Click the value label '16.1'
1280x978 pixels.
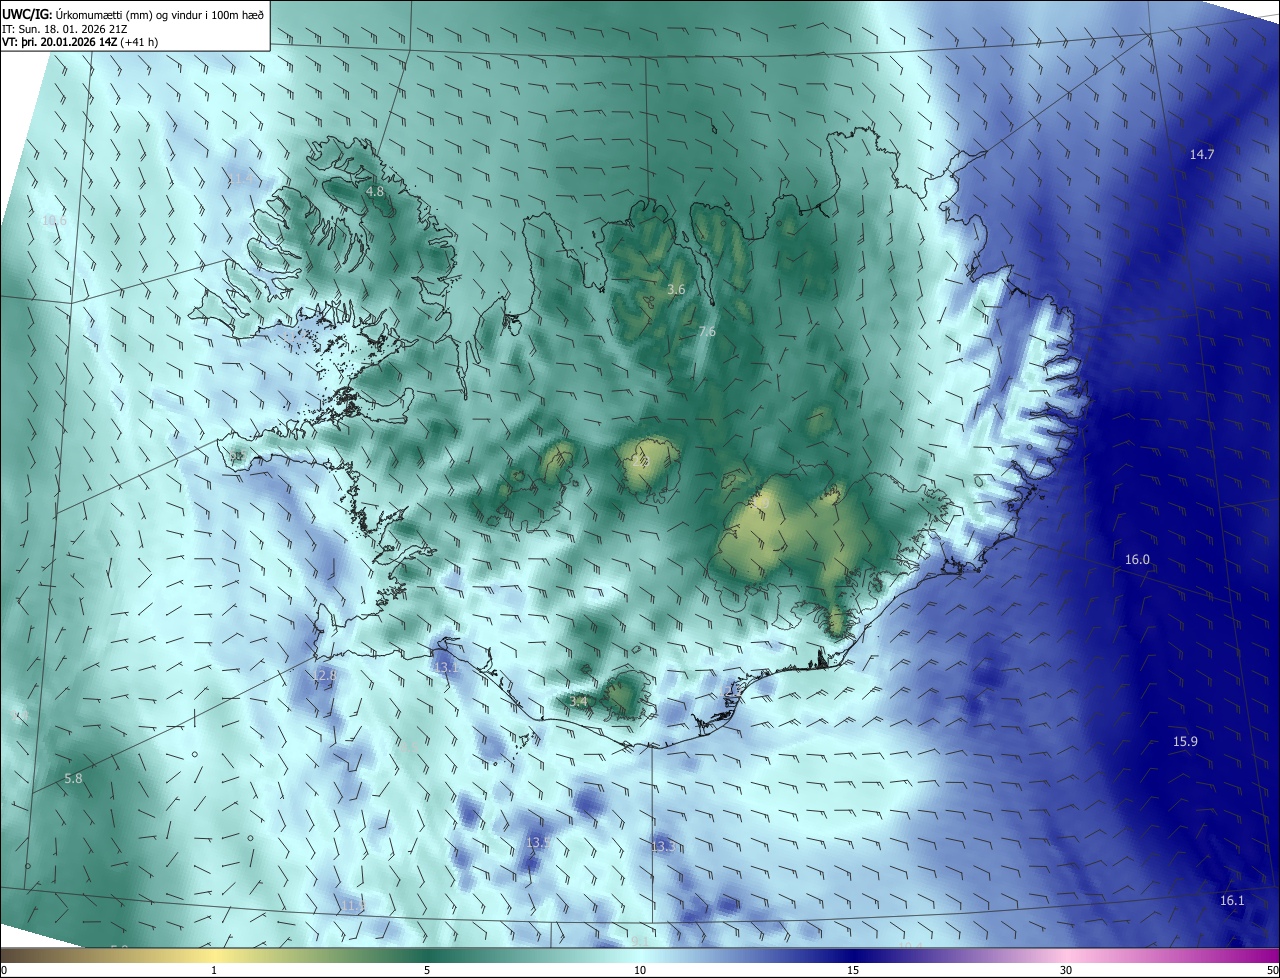tap(1232, 901)
